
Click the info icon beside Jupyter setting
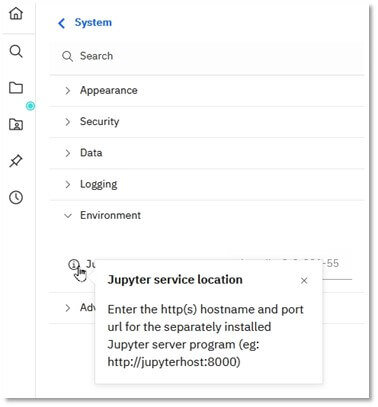(x=74, y=265)
